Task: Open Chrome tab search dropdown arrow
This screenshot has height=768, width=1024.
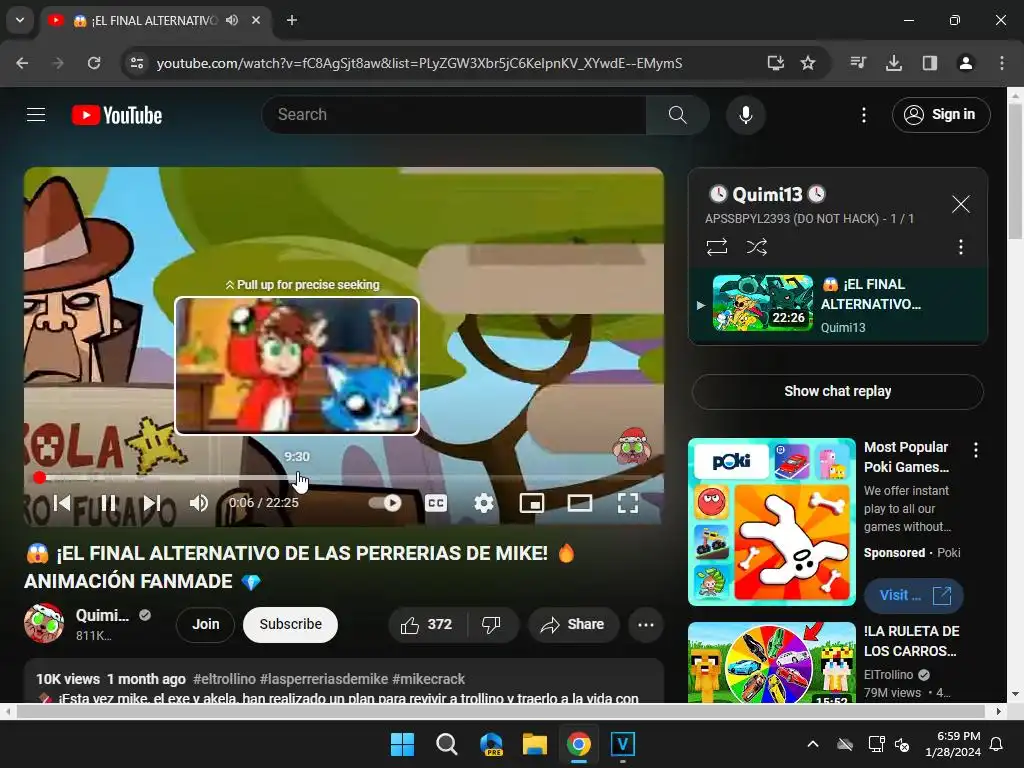Action: (20, 20)
